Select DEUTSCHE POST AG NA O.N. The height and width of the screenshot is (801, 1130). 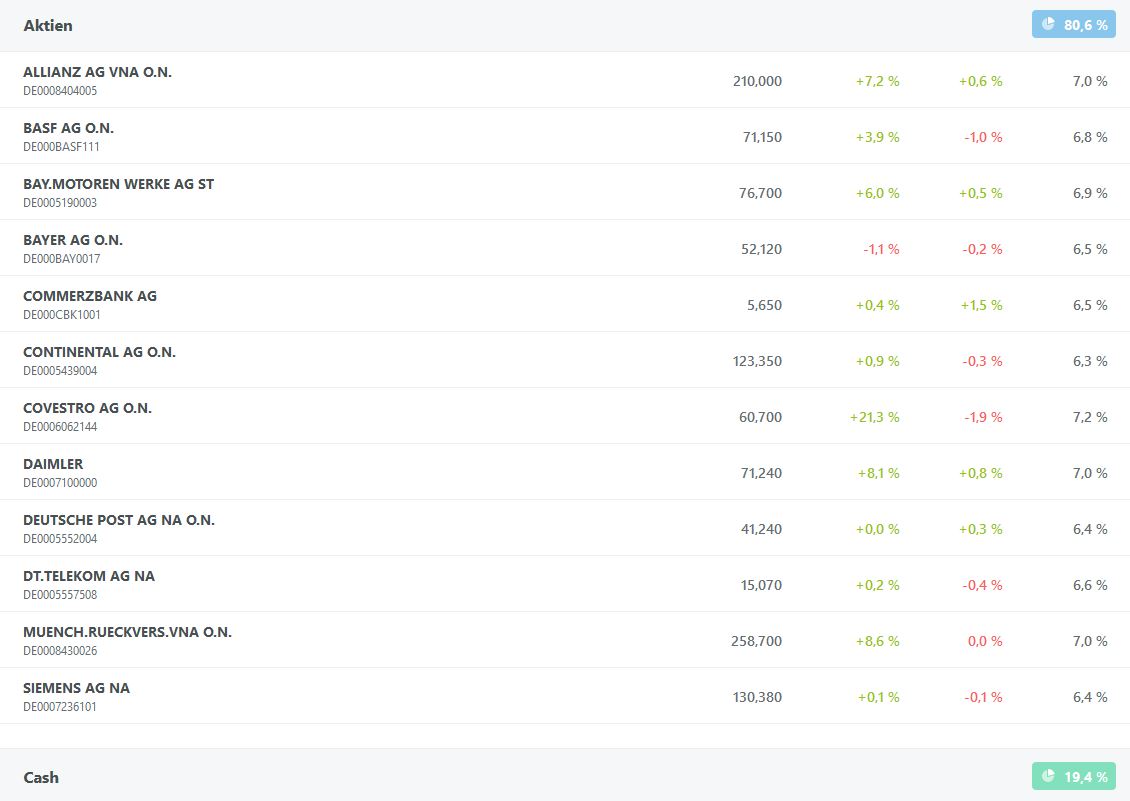[x=119, y=520]
